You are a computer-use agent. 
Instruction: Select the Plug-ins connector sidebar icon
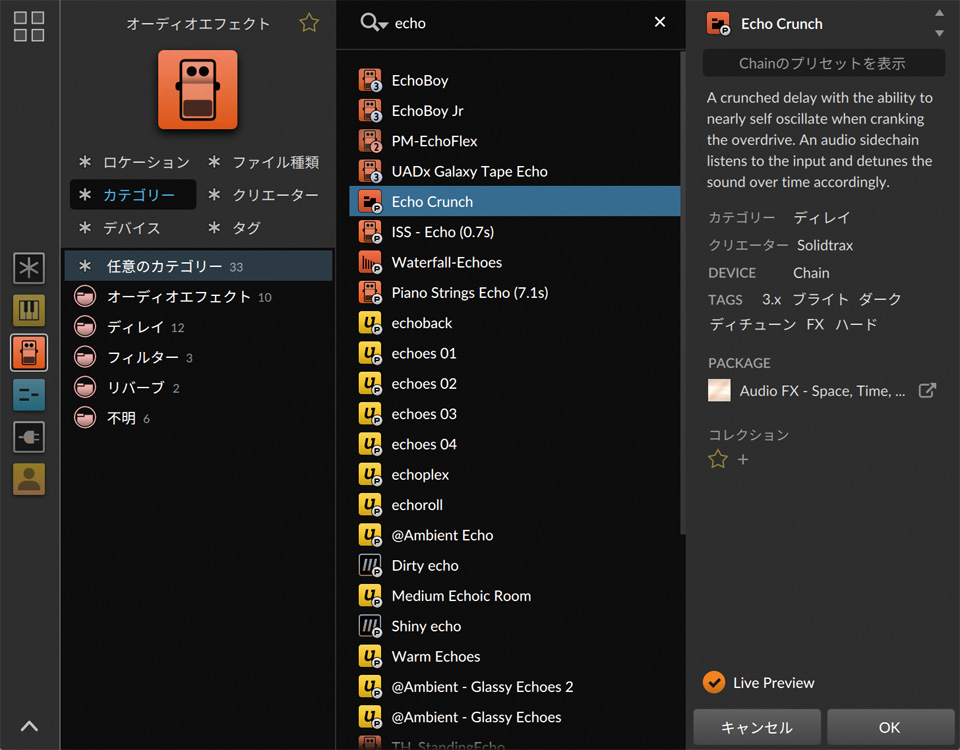[x=29, y=437]
